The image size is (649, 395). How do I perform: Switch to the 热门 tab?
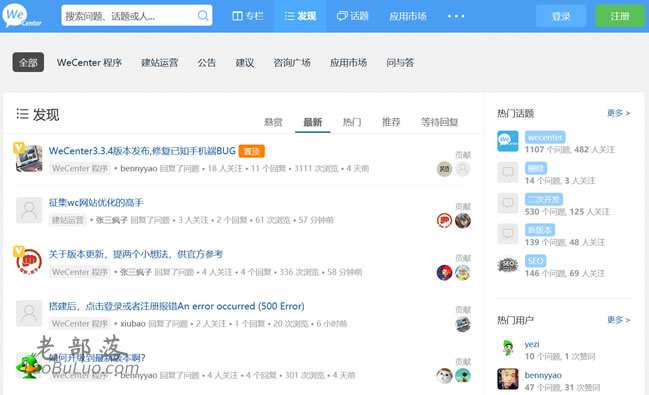(352, 122)
